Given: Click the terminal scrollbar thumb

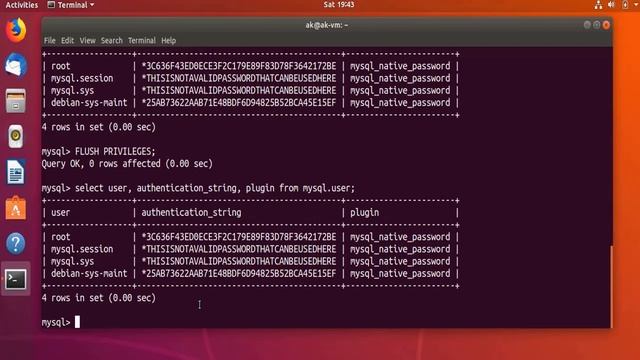Looking at the screenshot, I should coord(611,286).
